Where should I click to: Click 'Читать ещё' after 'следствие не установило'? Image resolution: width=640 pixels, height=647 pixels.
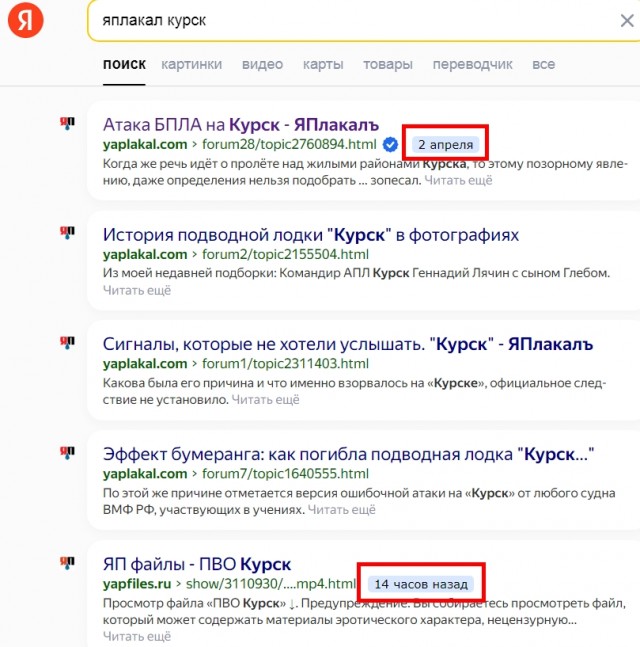click(265, 400)
